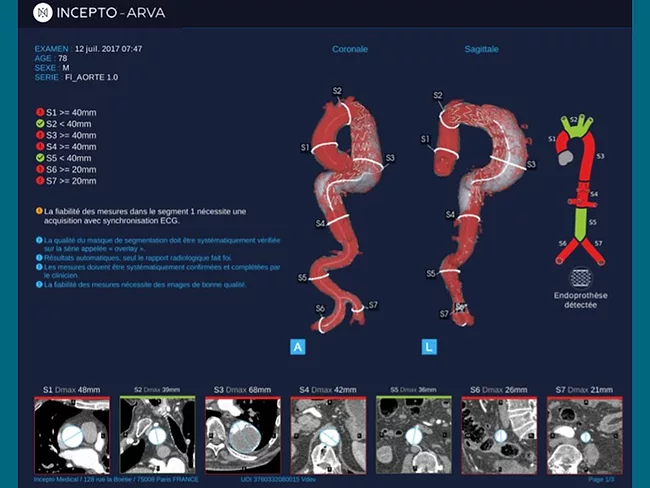Click the green check icon beside S5 < 40mm
This screenshot has width=650, height=488.
38,158
